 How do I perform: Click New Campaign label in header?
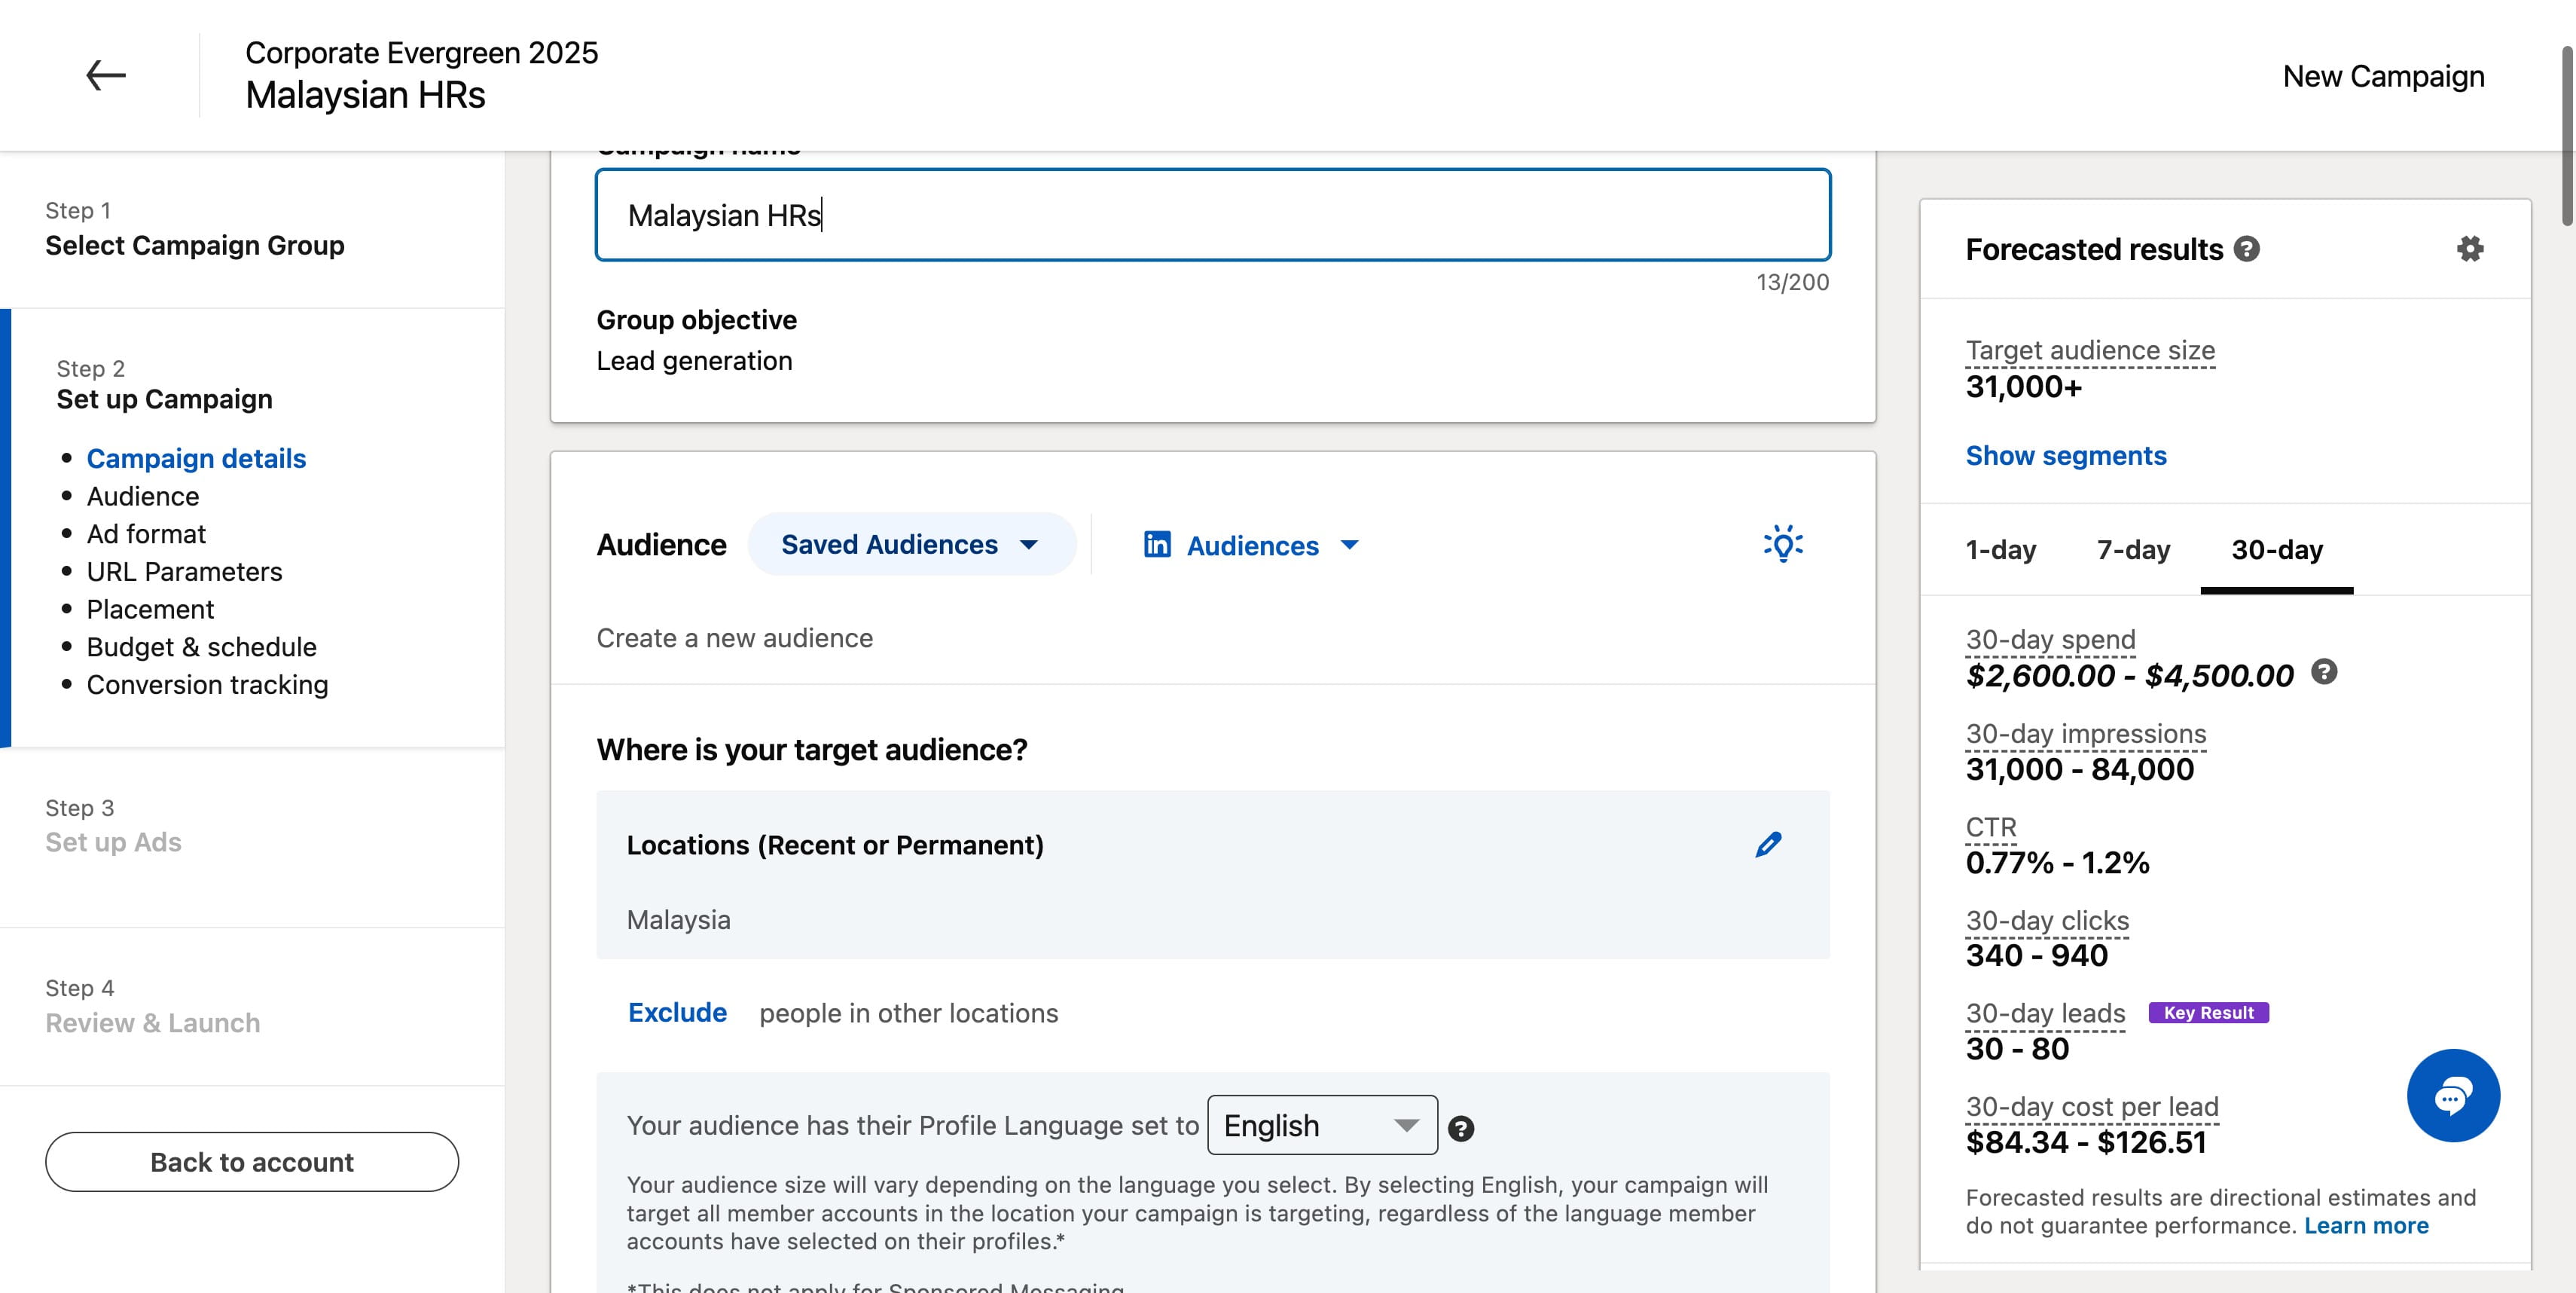(2383, 77)
